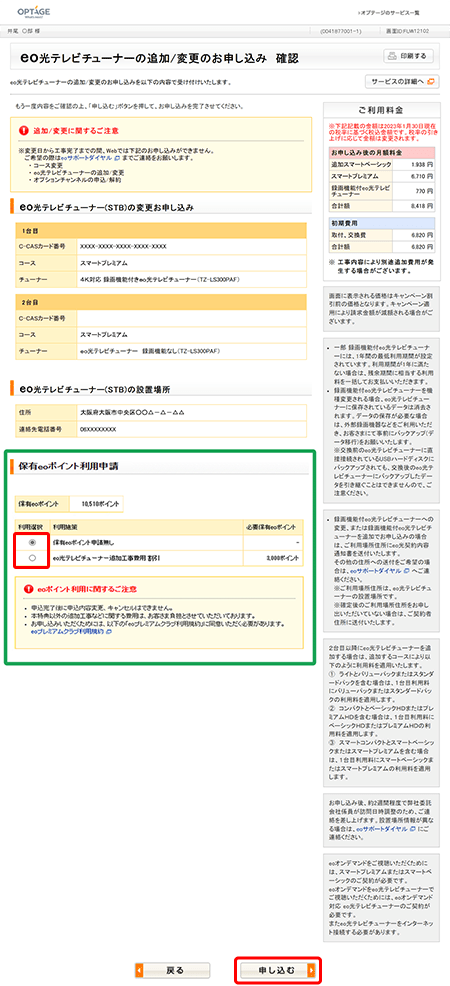Click the 3,000ポイント required points cell

273,558
